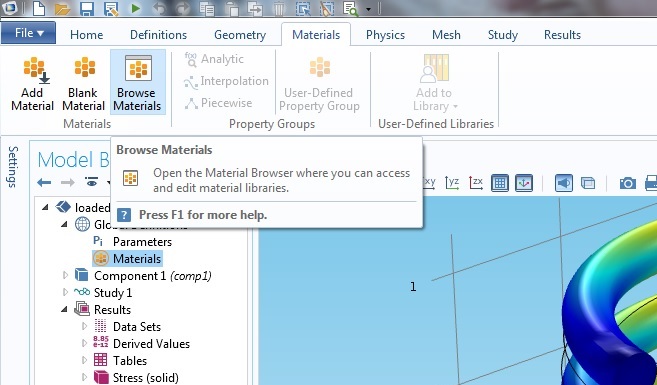Viewport: 657px width, 385px height.
Task: Select the Parameters tree node
Action: 142,242
